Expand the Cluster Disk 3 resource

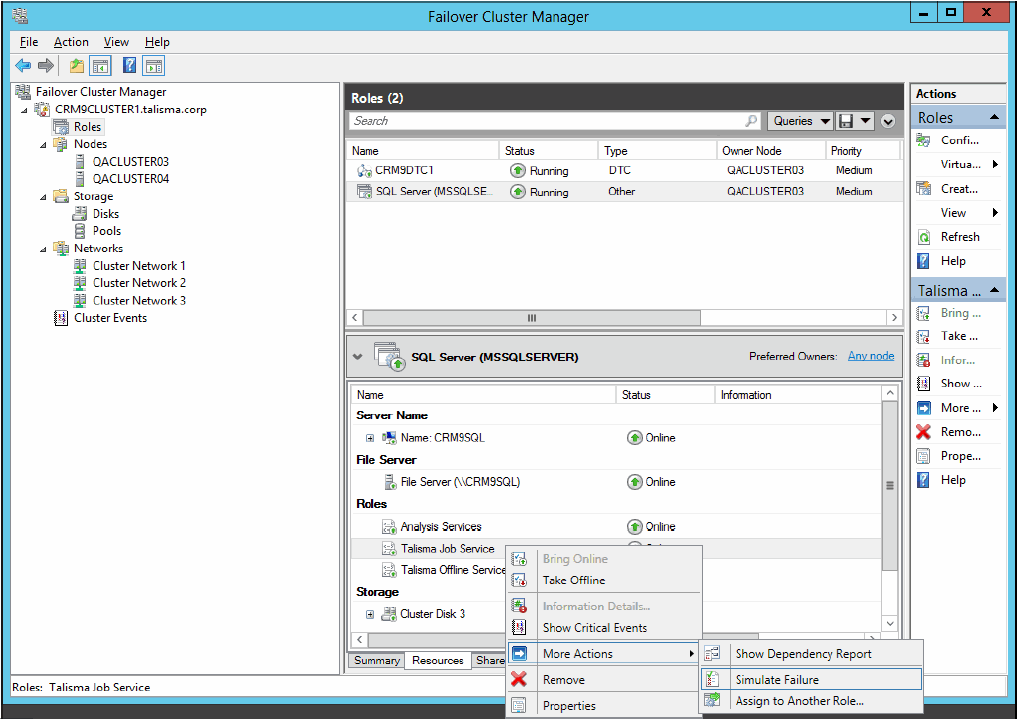pos(370,614)
